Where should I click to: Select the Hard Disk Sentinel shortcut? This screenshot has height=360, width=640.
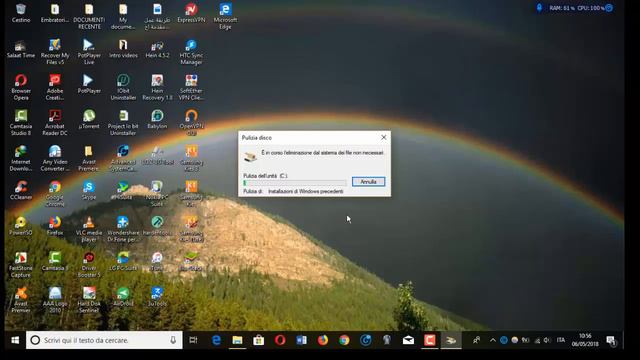89,300
